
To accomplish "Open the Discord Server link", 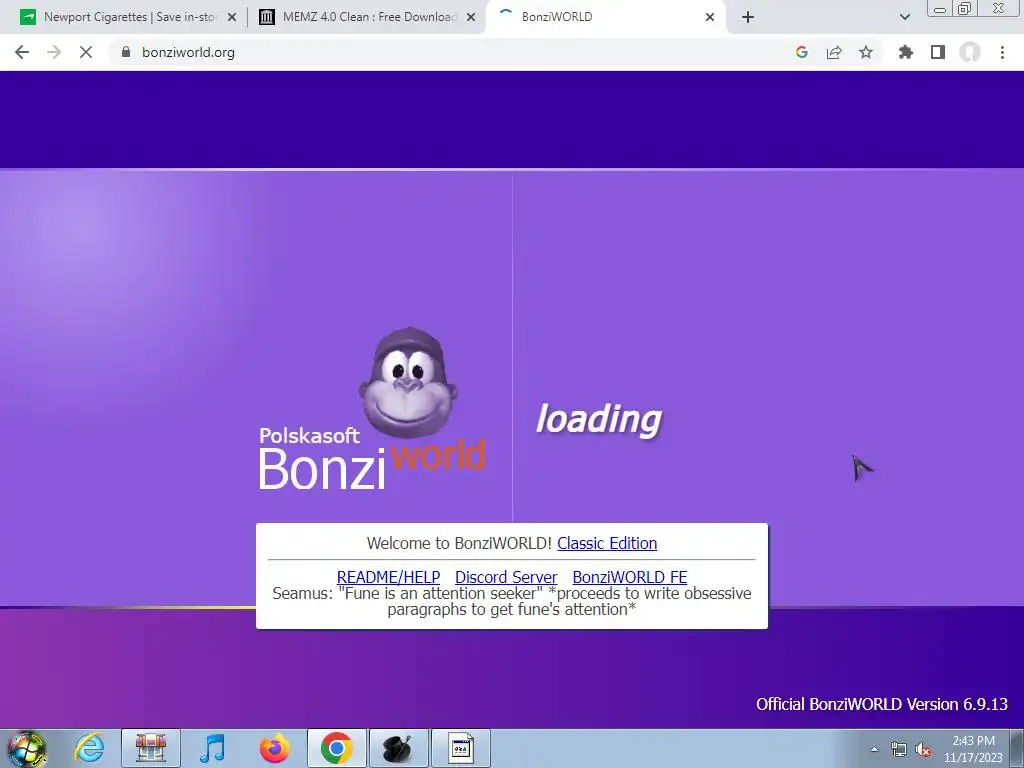I will point(506,577).
